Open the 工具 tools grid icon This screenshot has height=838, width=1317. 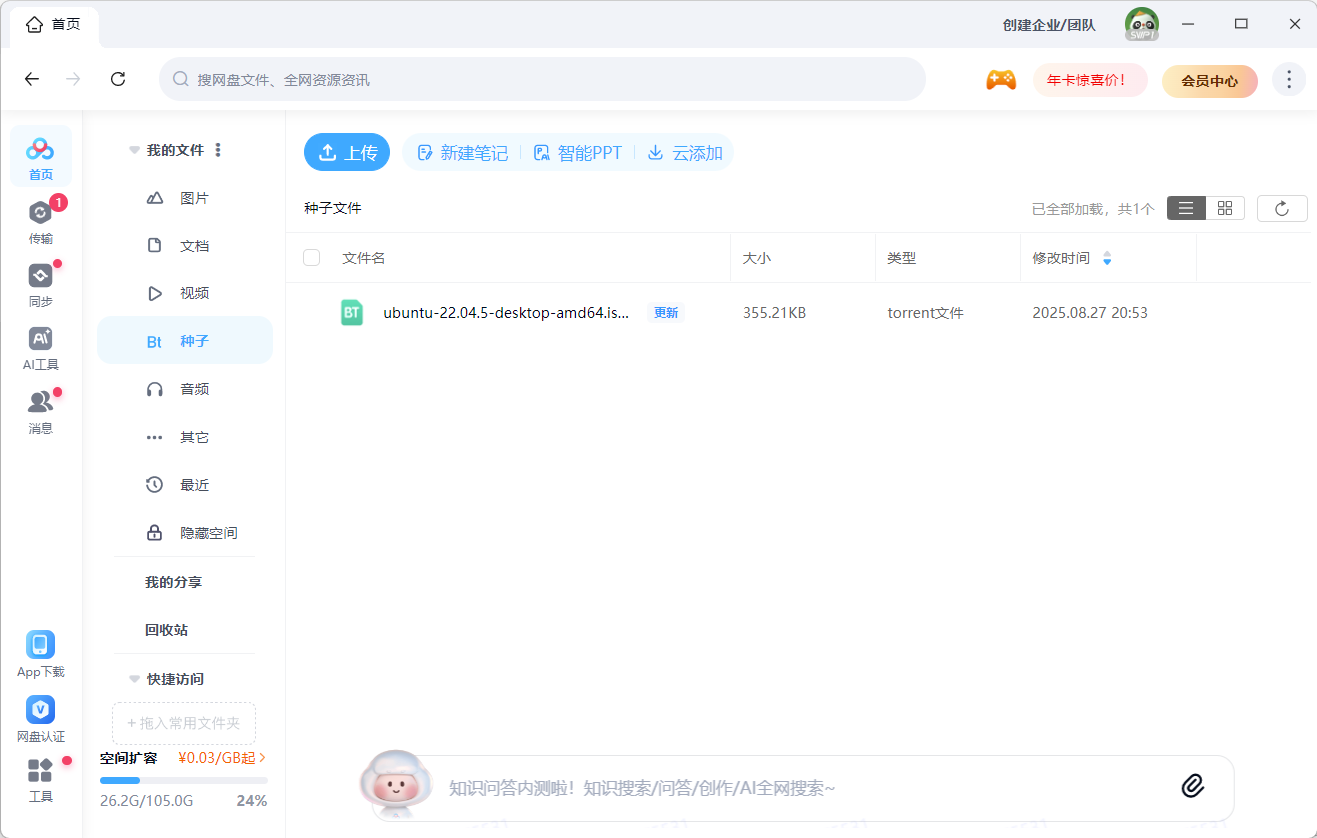tap(40, 780)
